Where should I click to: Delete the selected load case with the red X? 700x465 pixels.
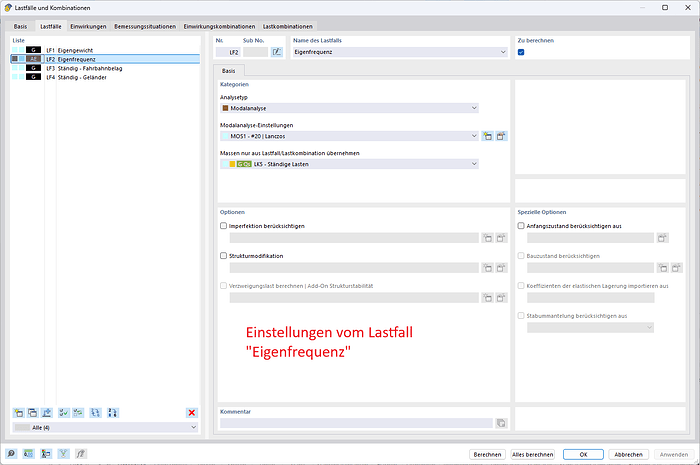coord(192,413)
